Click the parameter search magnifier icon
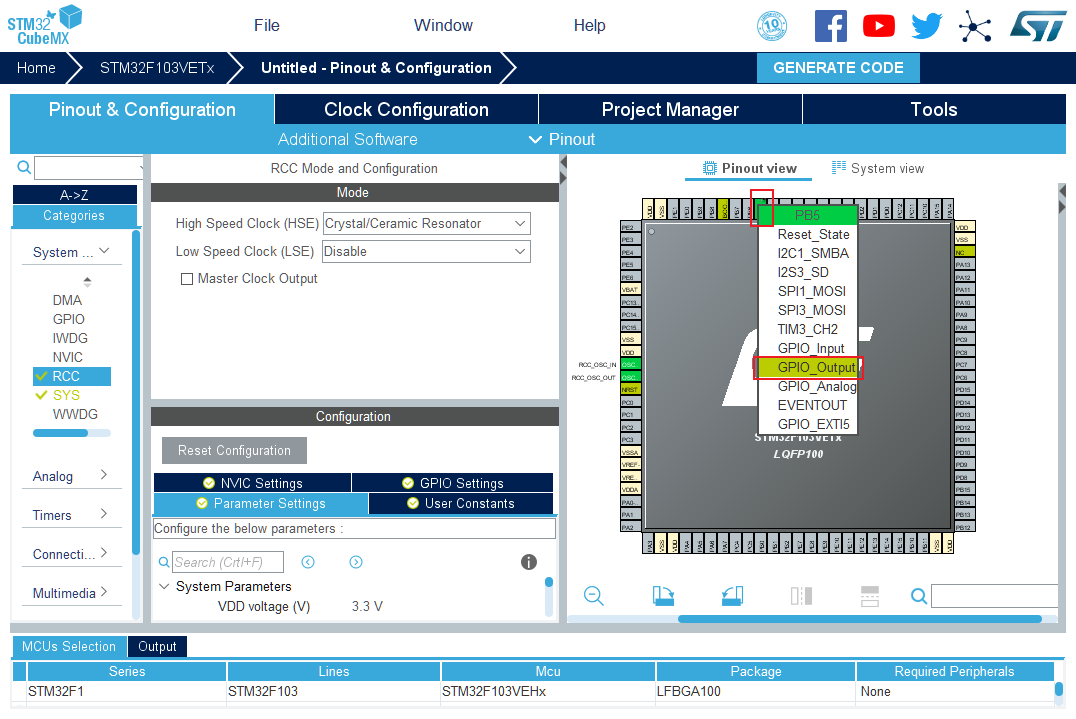 (x=164, y=562)
